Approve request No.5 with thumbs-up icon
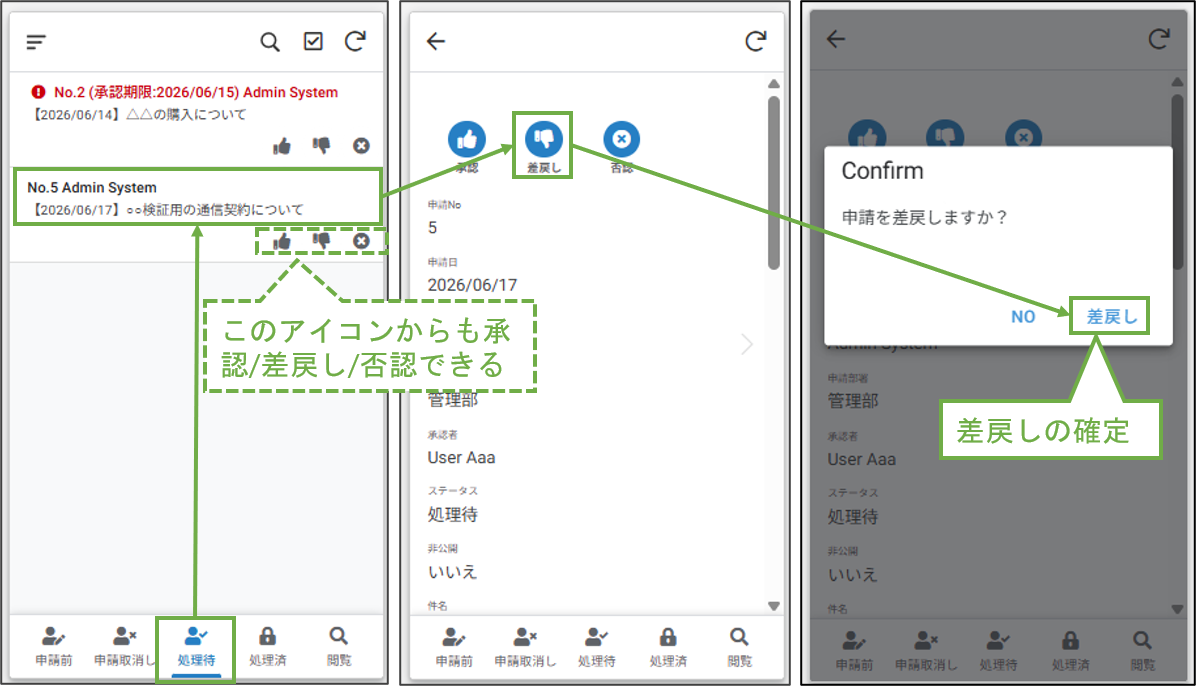This screenshot has height=686, width=1196. pos(282,241)
